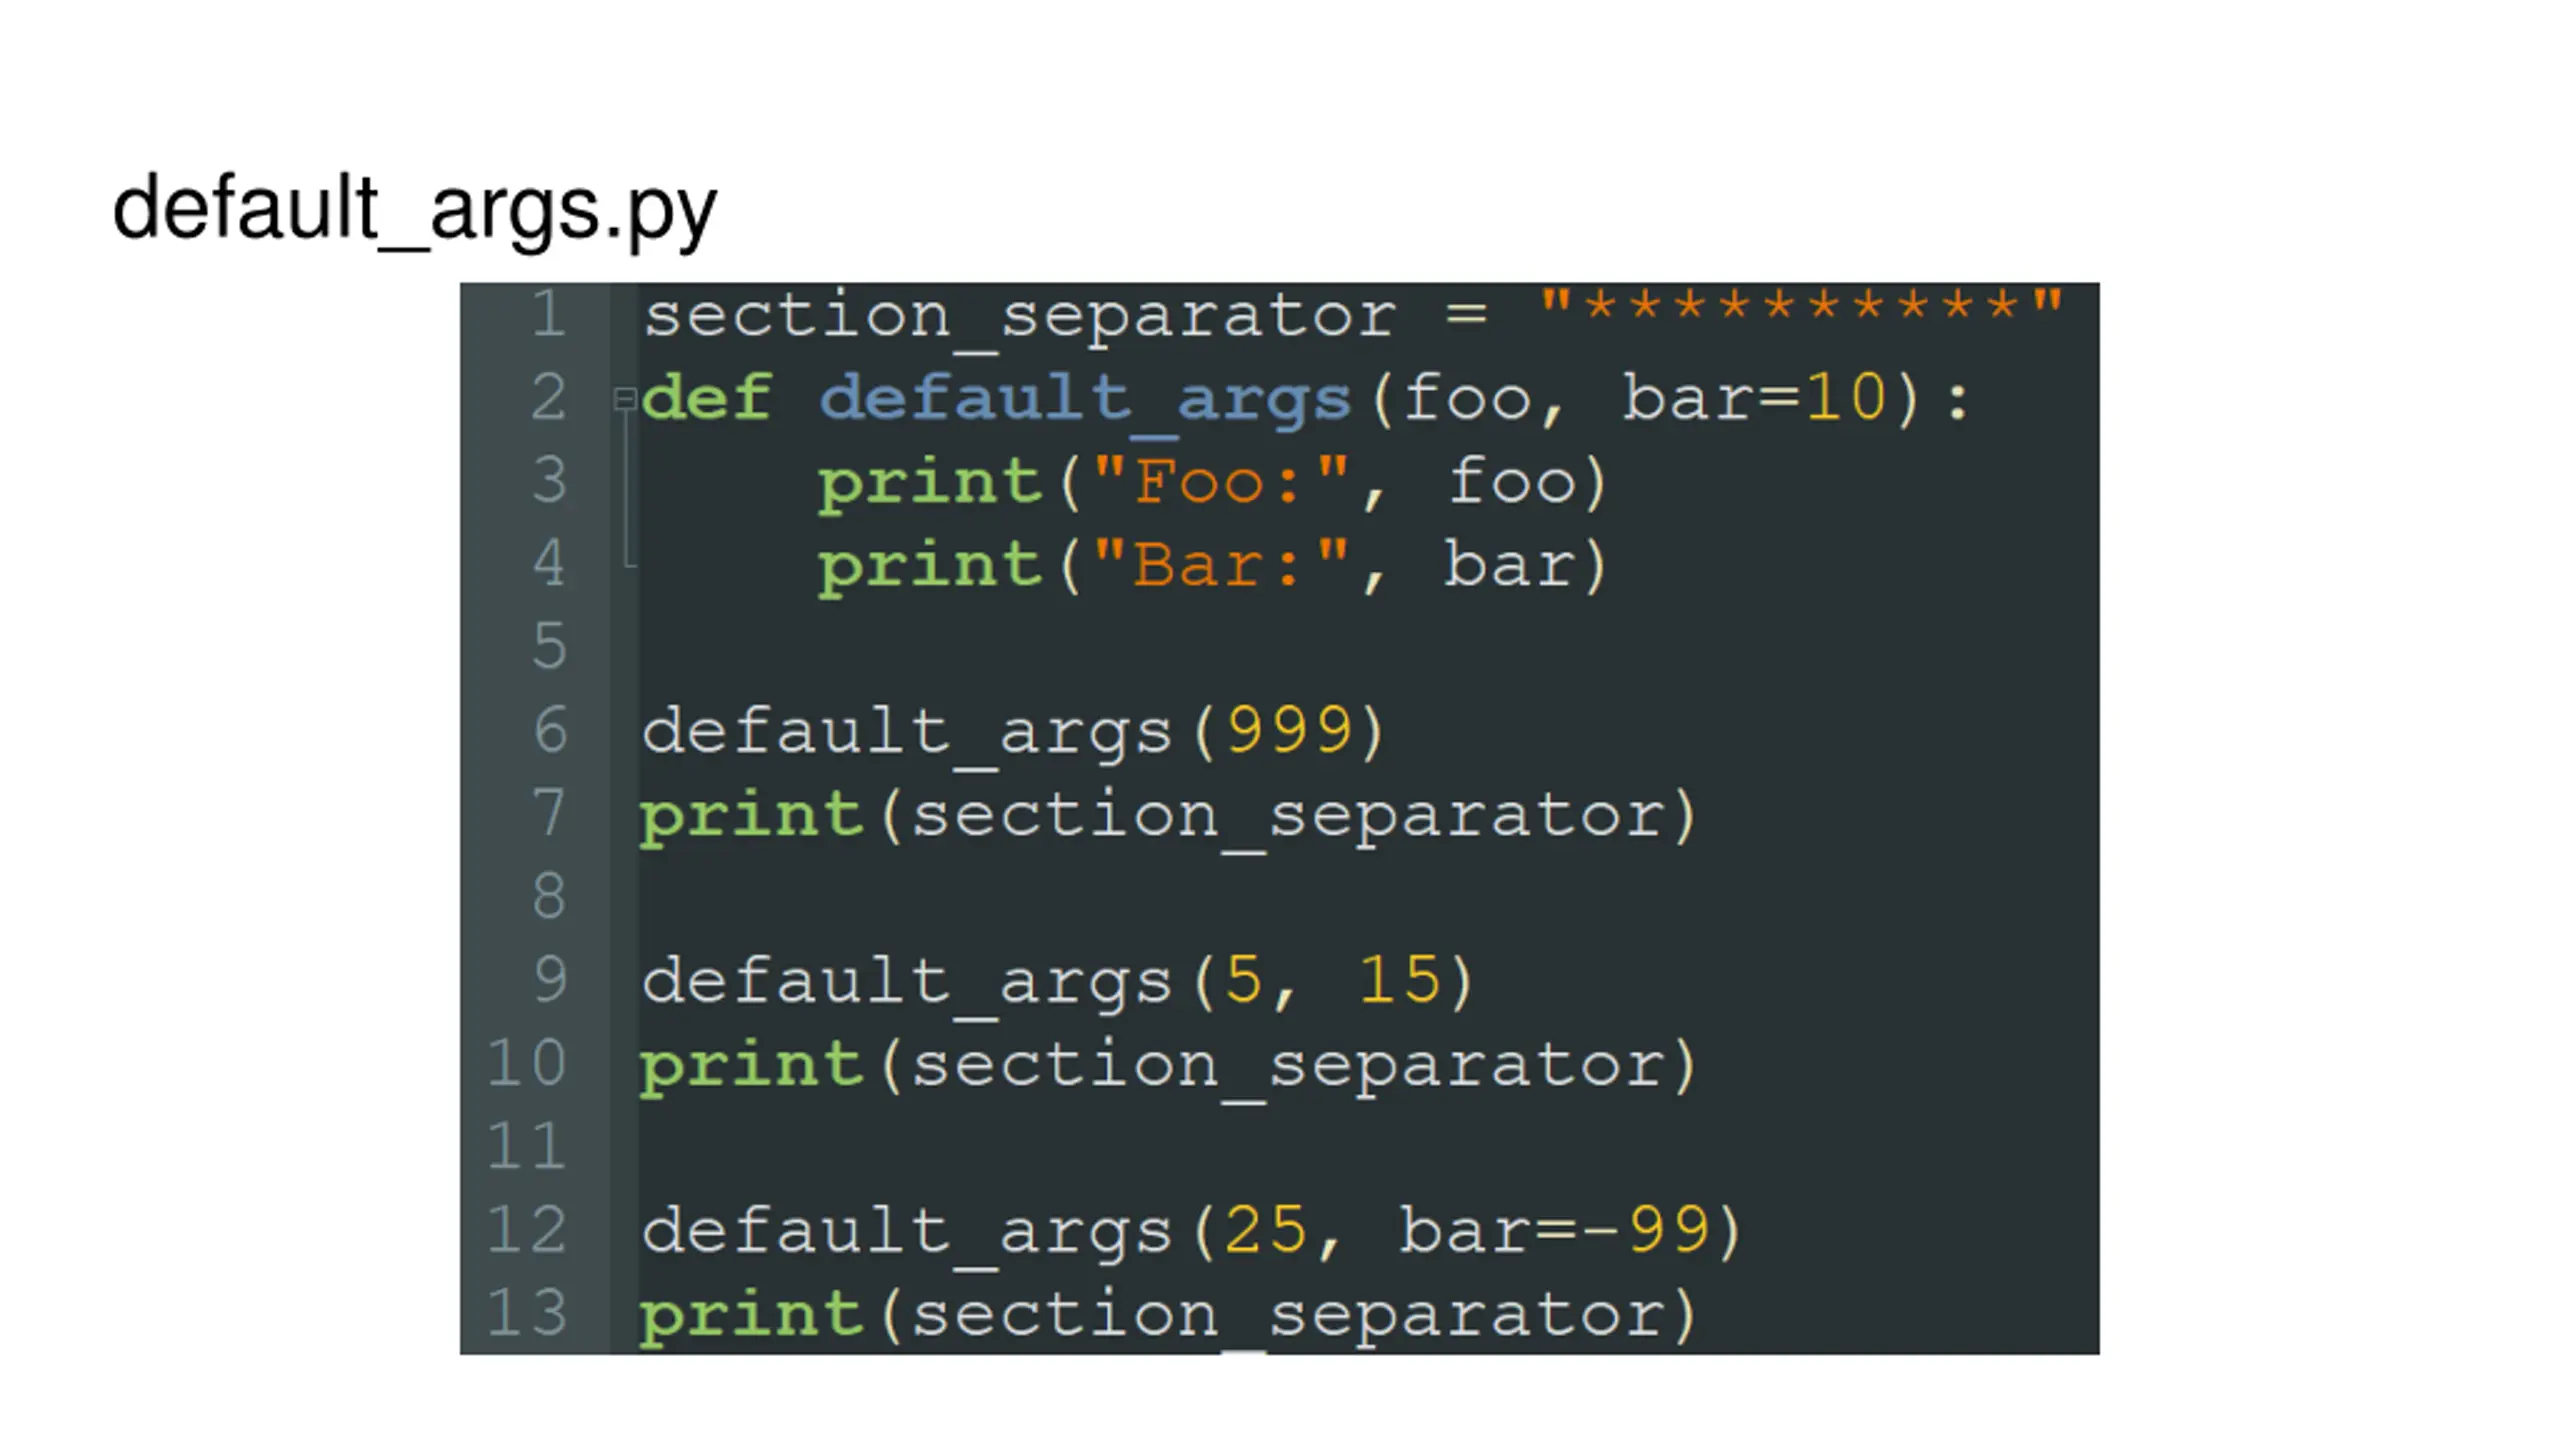Click the 999 argument on line 6

(1290, 729)
